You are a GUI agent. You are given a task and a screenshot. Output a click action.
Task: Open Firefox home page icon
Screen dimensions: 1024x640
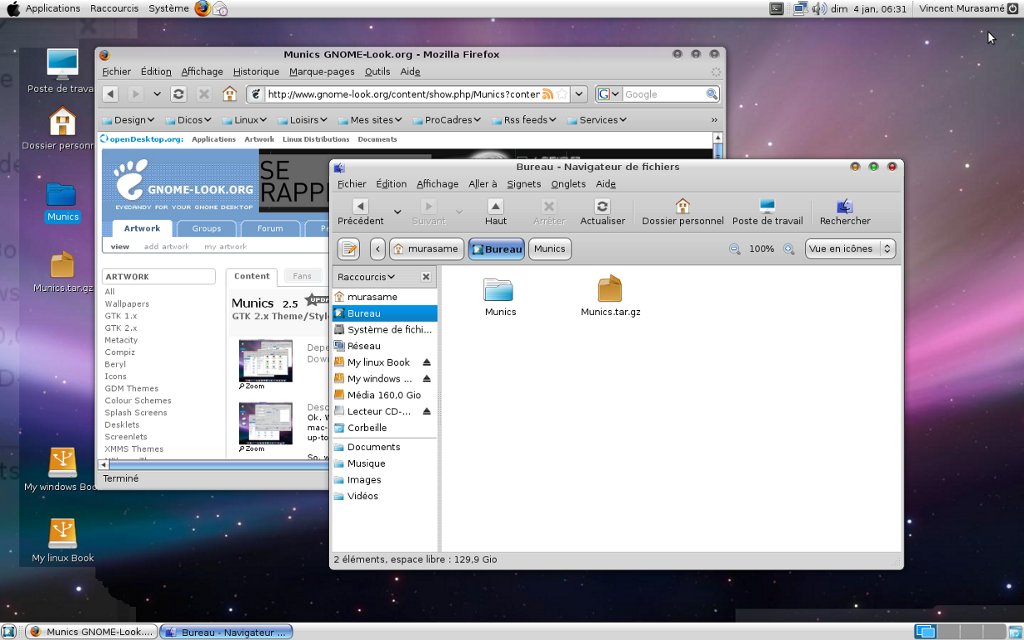click(x=229, y=94)
